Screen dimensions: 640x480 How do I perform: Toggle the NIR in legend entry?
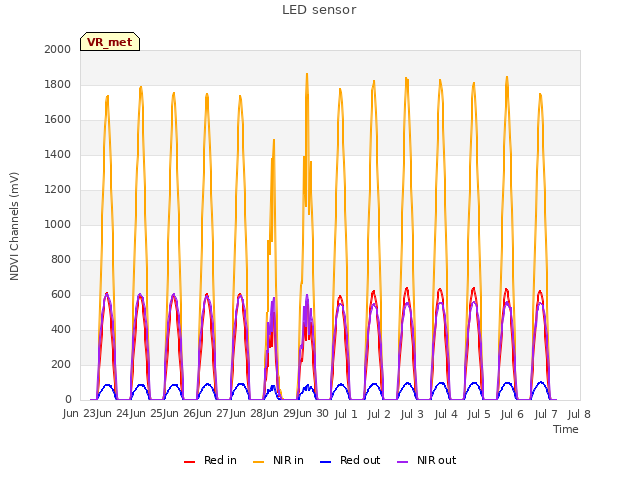[x=278, y=460]
